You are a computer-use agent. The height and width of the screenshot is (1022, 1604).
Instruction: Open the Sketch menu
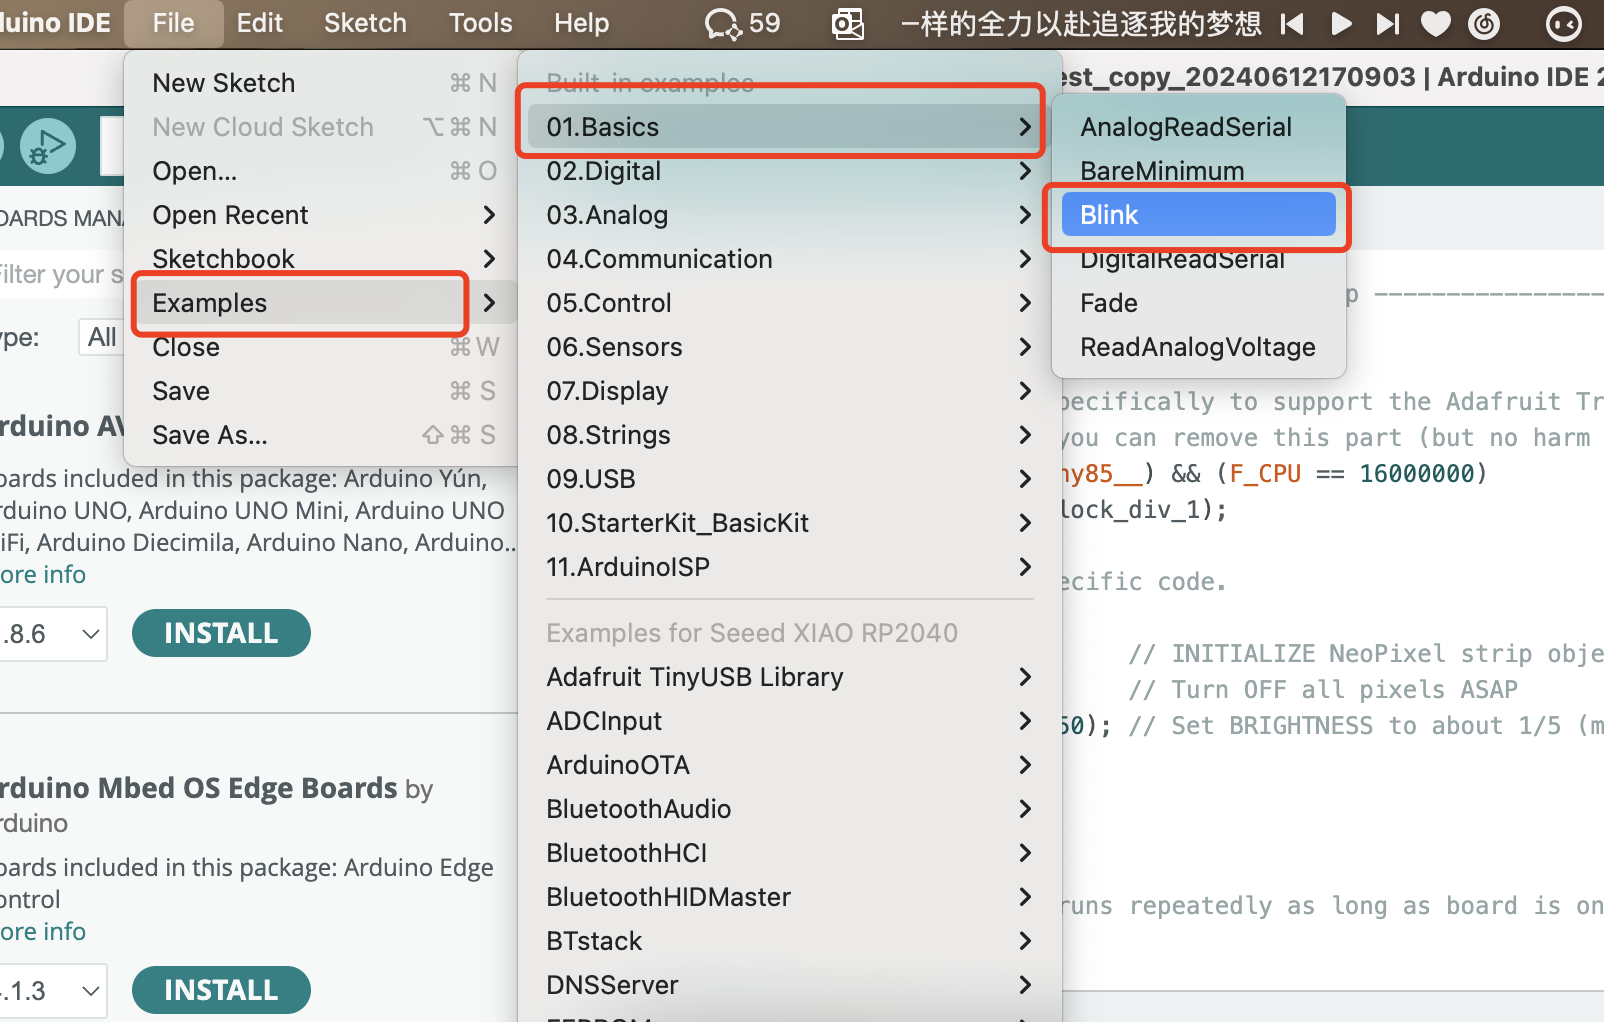[365, 23]
